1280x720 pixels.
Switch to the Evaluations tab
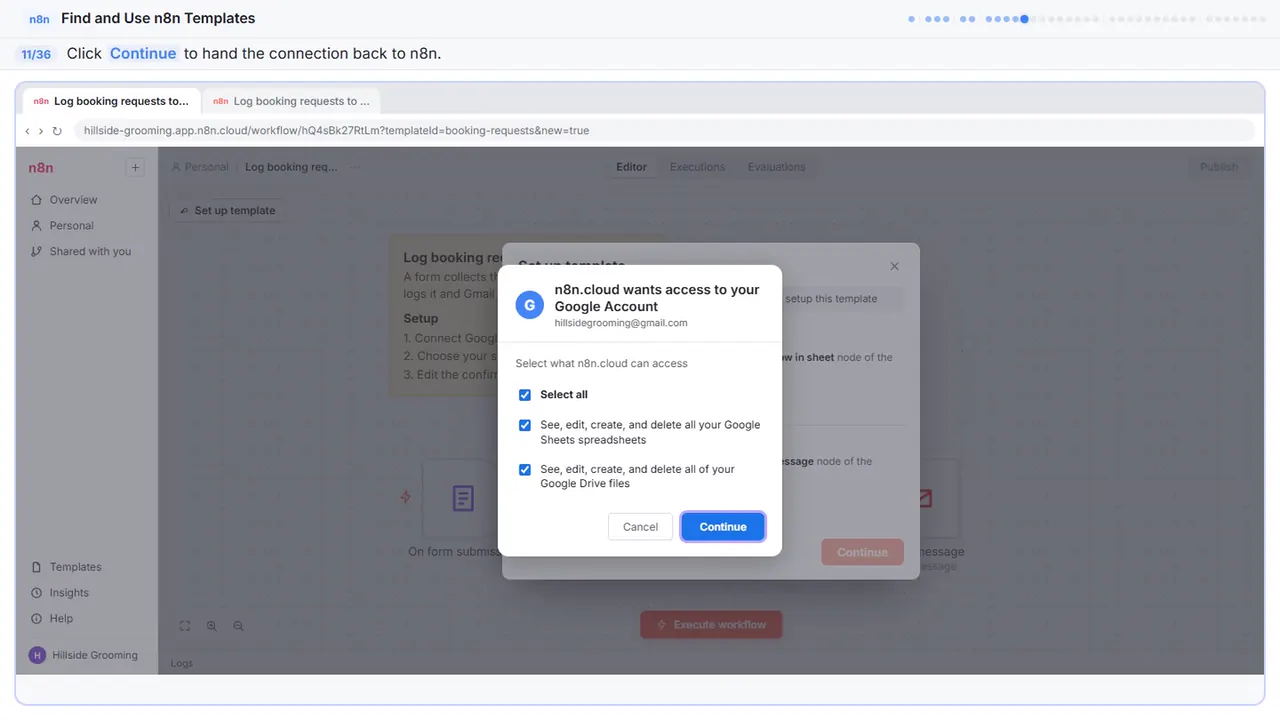[x=777, y=167]
